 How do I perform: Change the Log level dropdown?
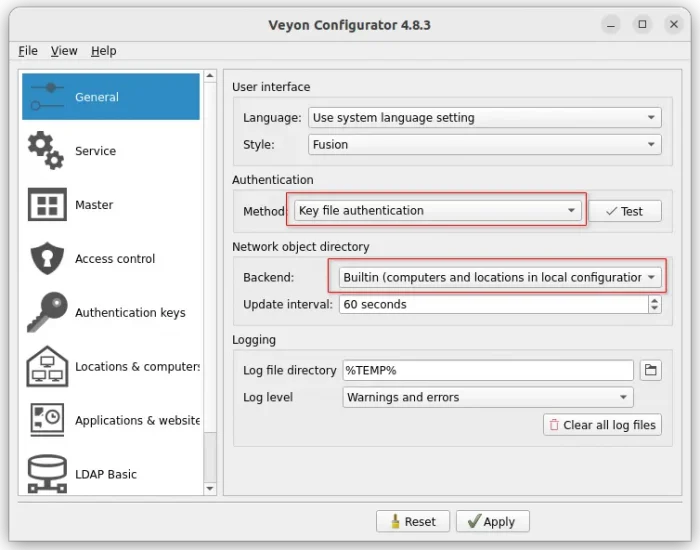[x=487, y=397]
